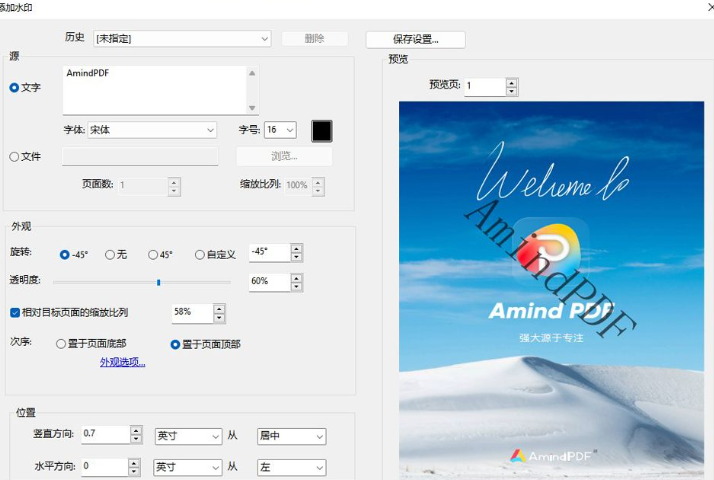Increase the 竖直方向 vertical offset
This screenshot has width=714, height=480.
(136, 430)
